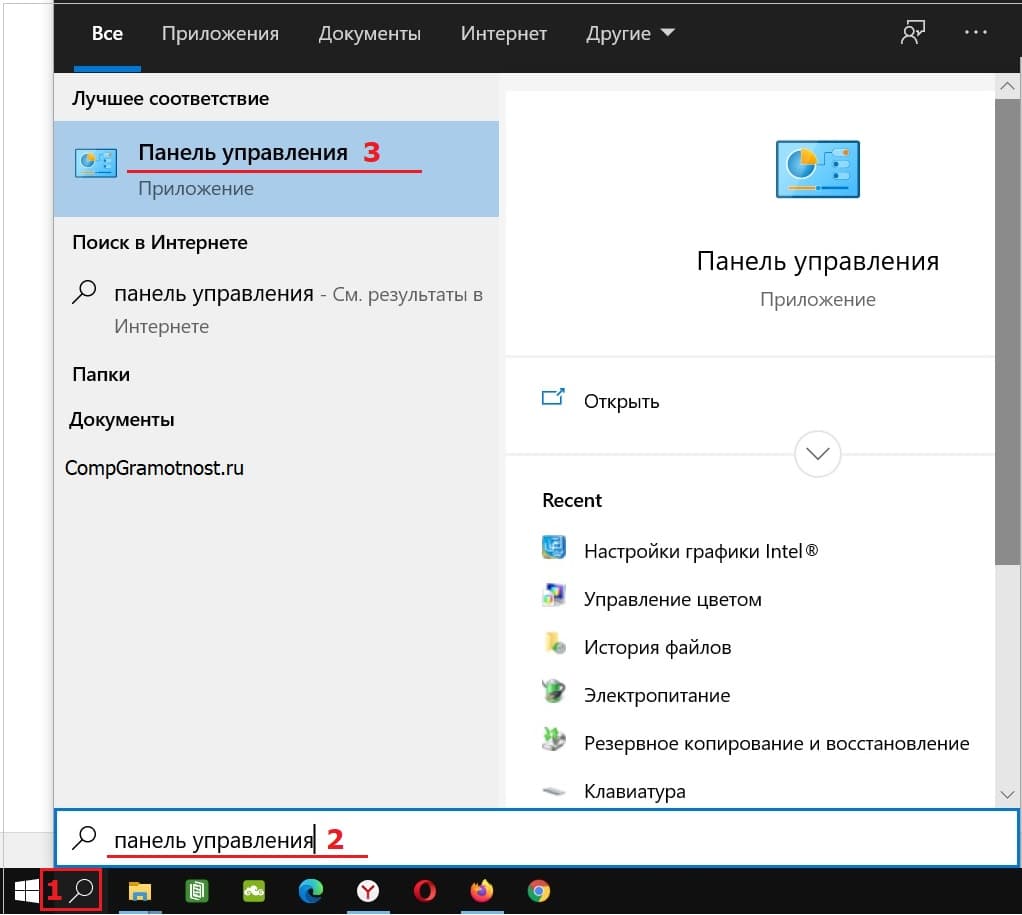Open the three-dots options menu
The height and width of the screenshot is (915, 1022).
click(x=976, y=33)
